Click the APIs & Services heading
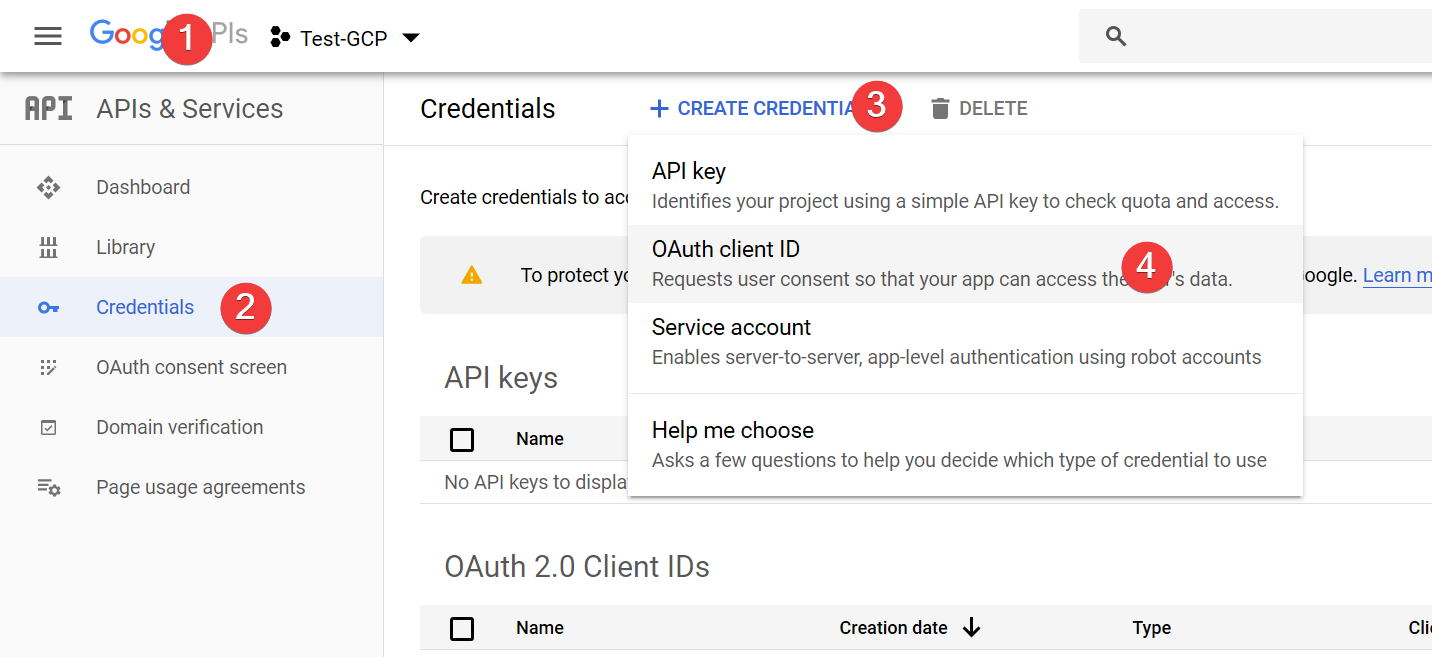 (x=190, y=108)
